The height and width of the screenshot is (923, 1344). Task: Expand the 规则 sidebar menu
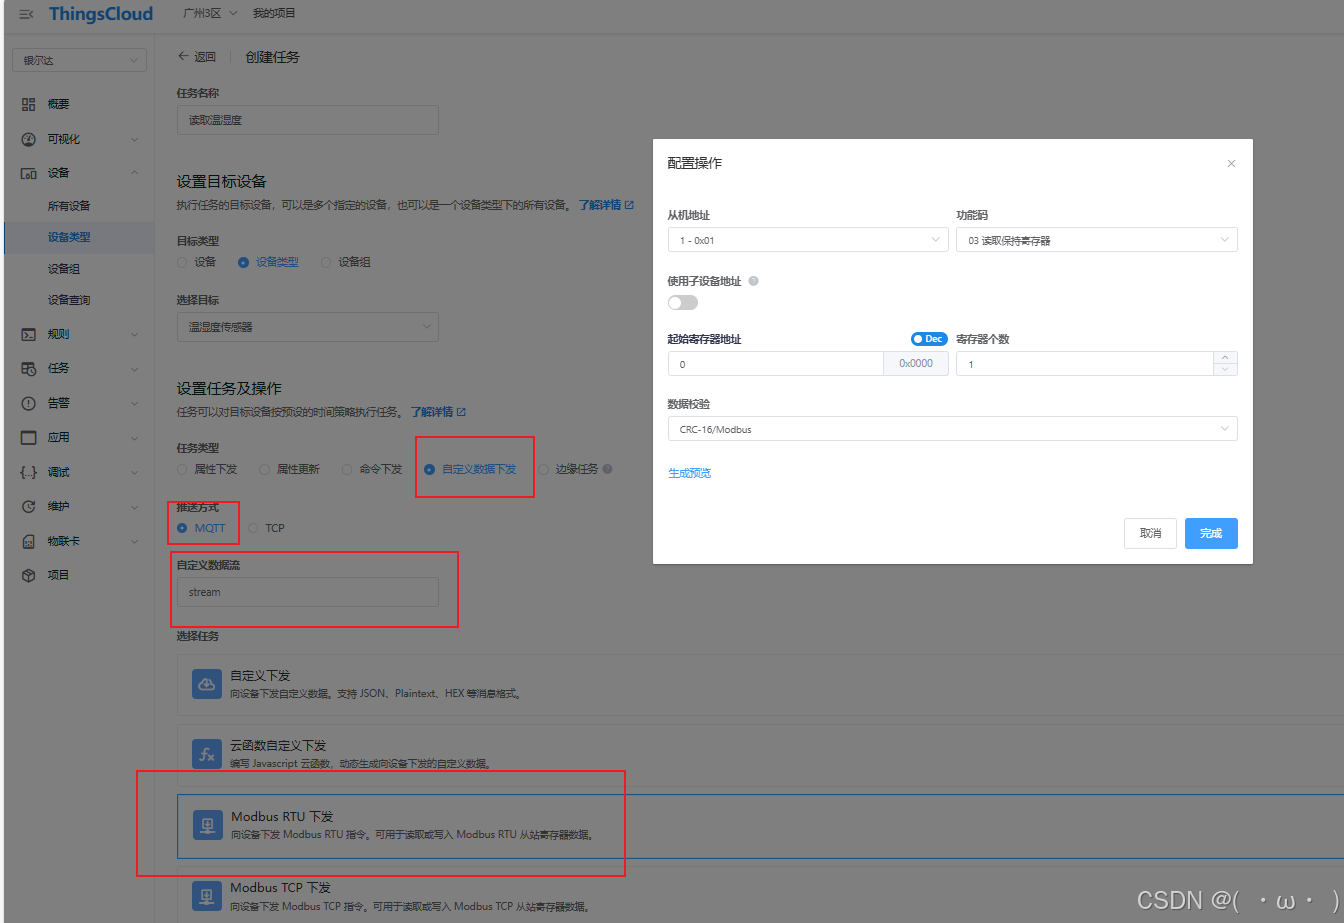tap(135, 334)
